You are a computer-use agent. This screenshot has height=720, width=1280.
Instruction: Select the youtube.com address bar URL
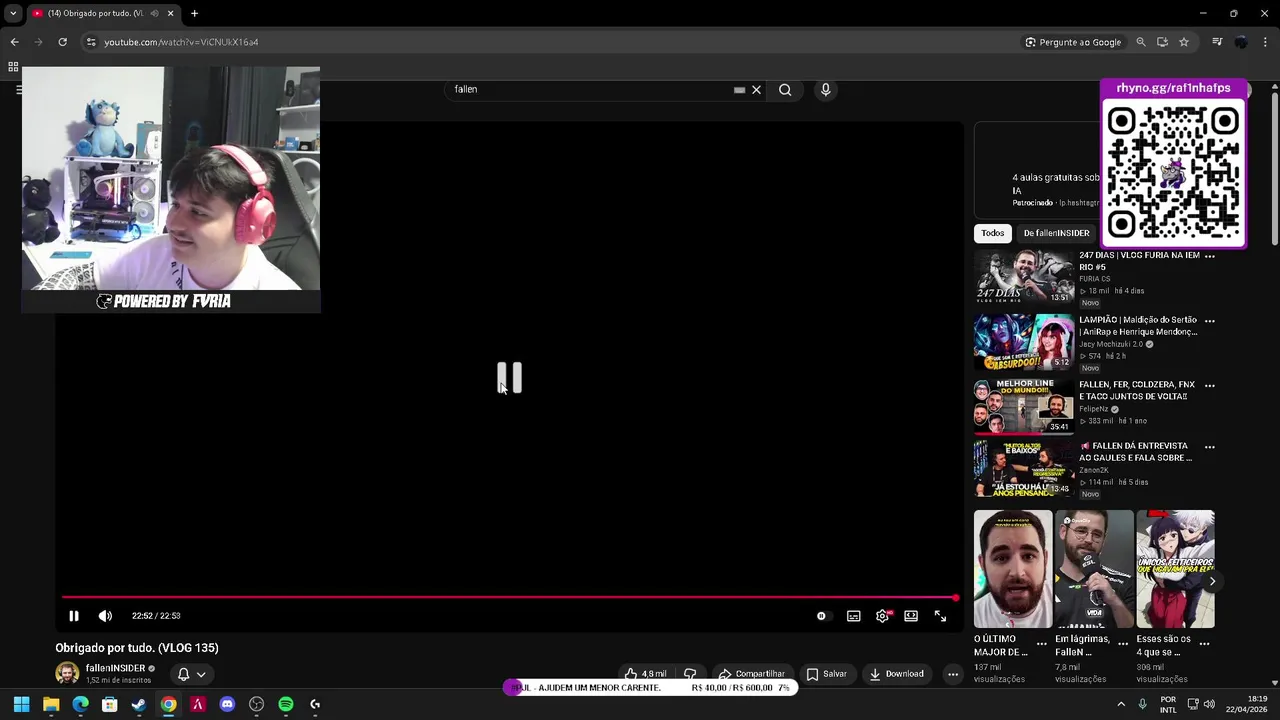coord(181,42)
